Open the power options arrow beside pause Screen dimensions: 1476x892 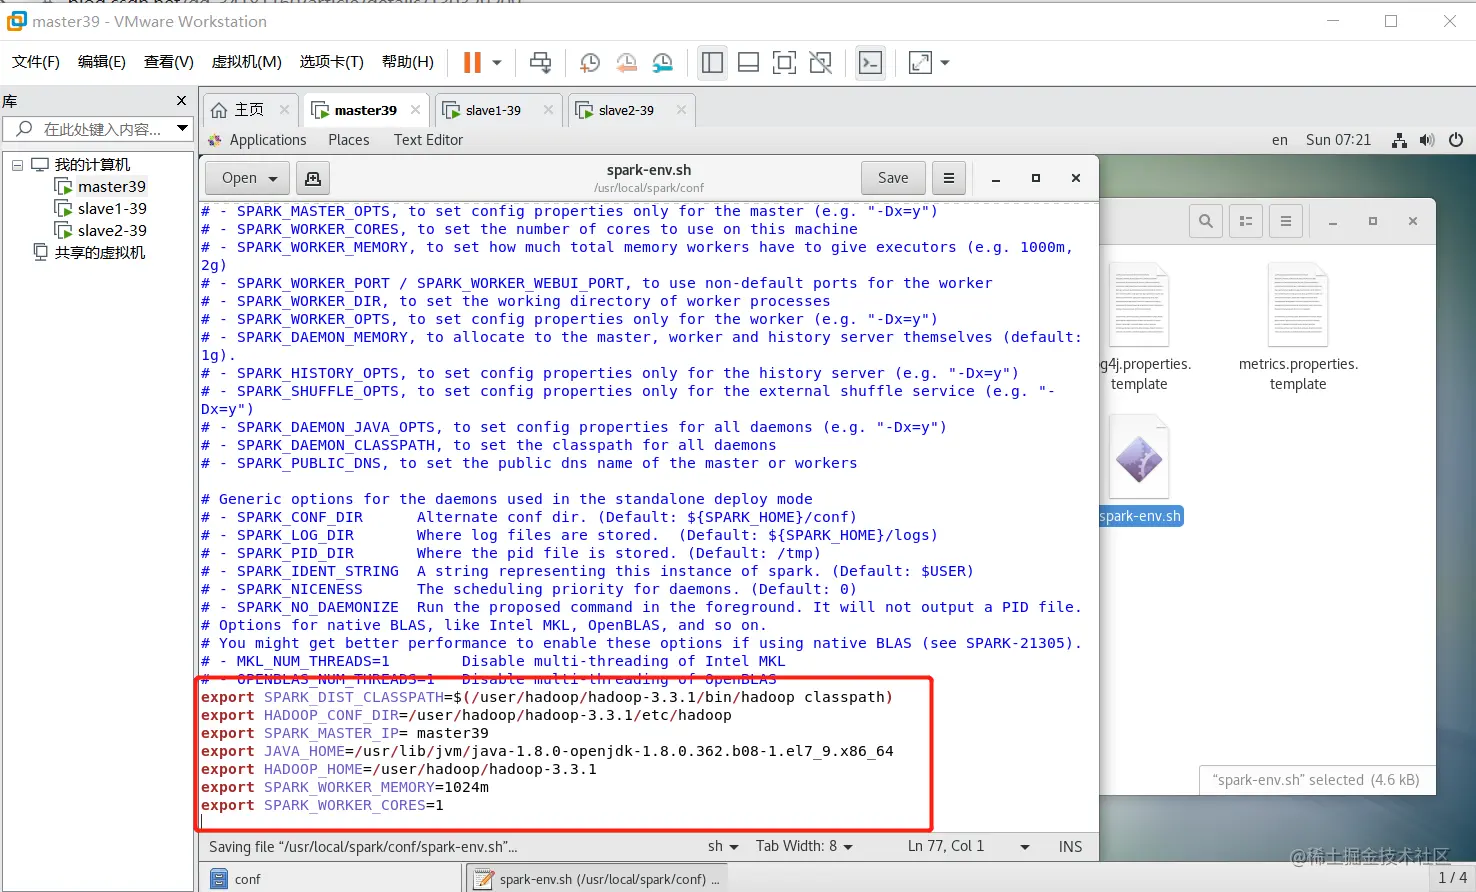(497, 63)
